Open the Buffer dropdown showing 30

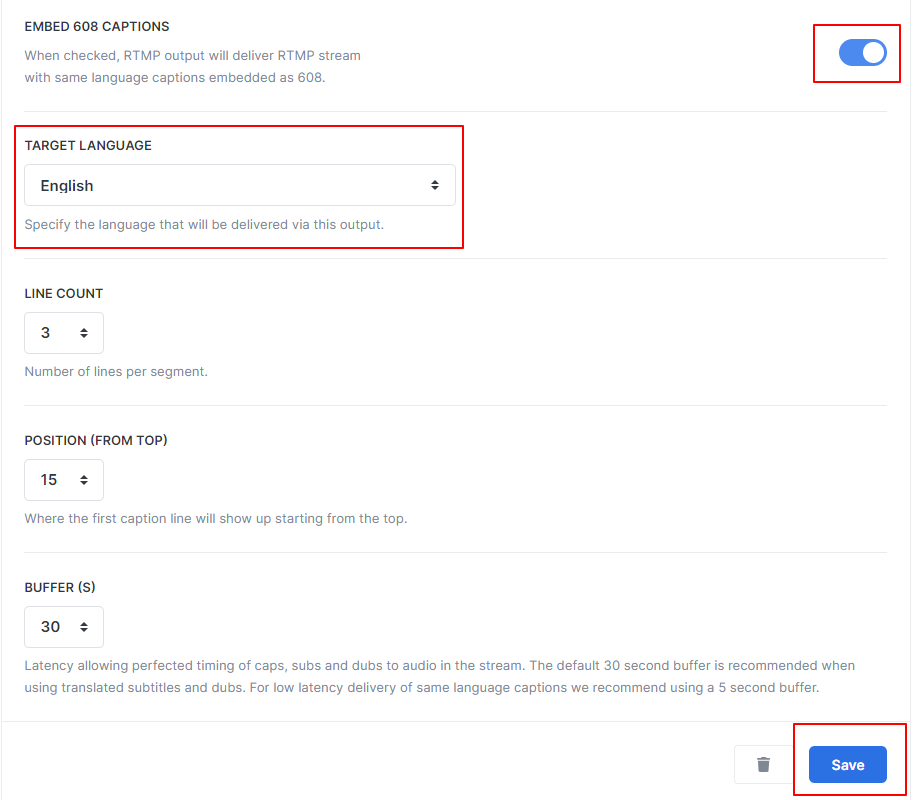(x=64, y=627)
